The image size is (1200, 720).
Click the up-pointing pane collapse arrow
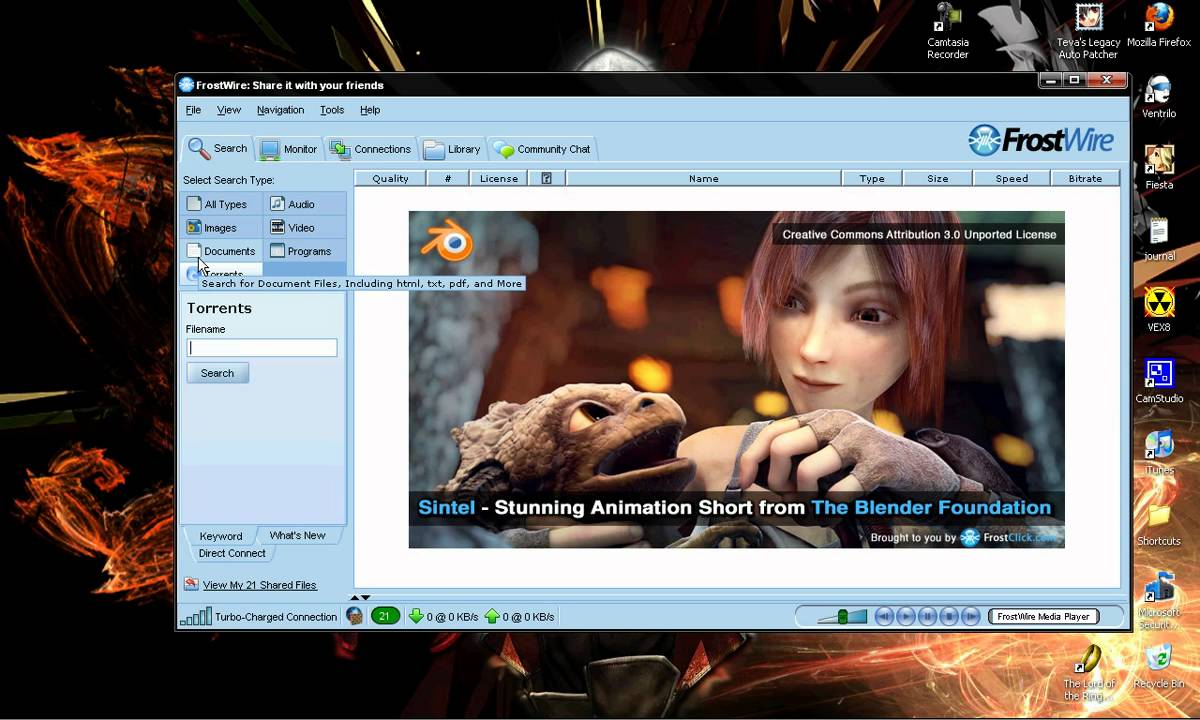click(357, 597)
